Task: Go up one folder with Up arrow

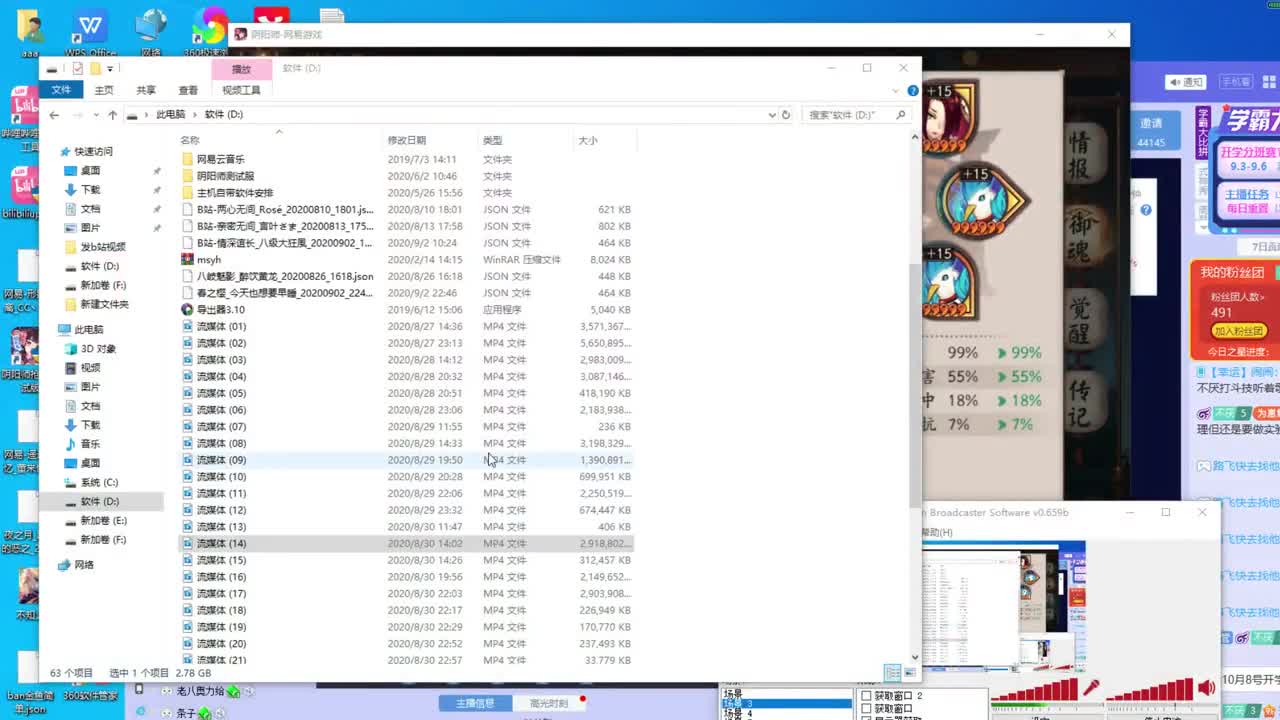Action: (112, 115)
